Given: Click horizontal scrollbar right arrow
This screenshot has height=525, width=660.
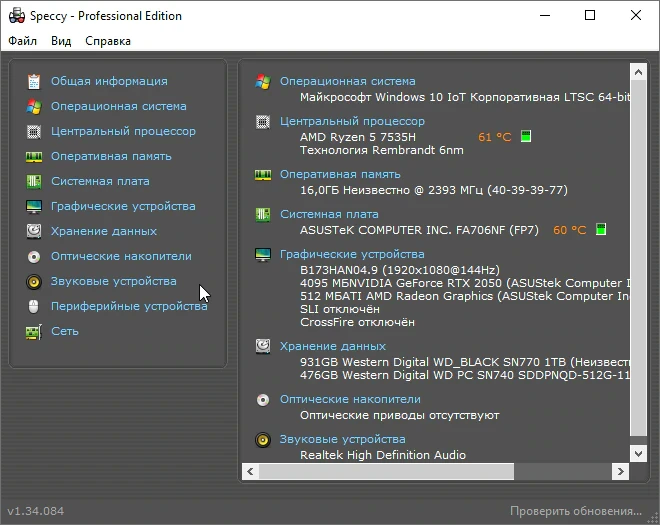Looking at the screenshot, I should pyautogui.click(x=620, y=471).
